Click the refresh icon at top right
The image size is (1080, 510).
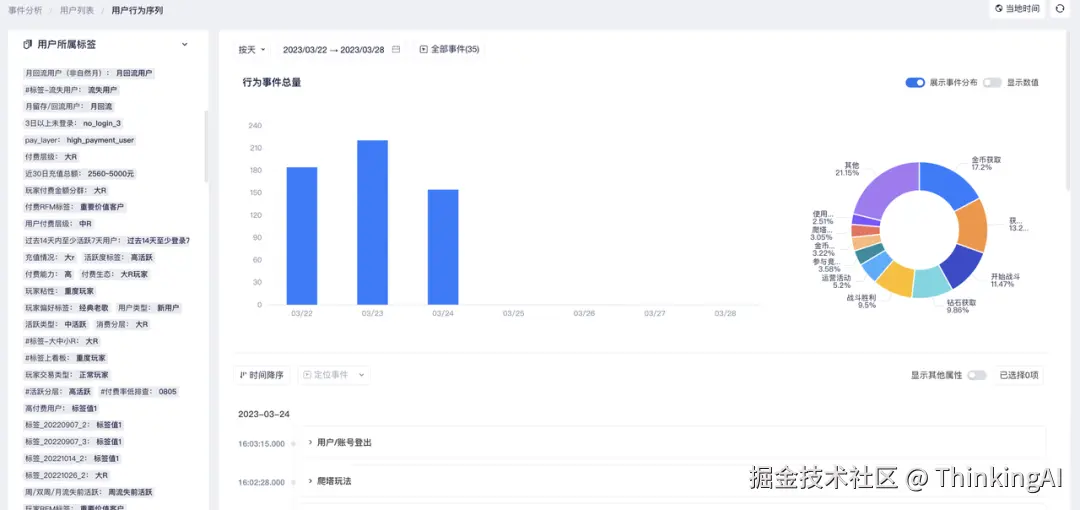click(x=1061, y=9)
